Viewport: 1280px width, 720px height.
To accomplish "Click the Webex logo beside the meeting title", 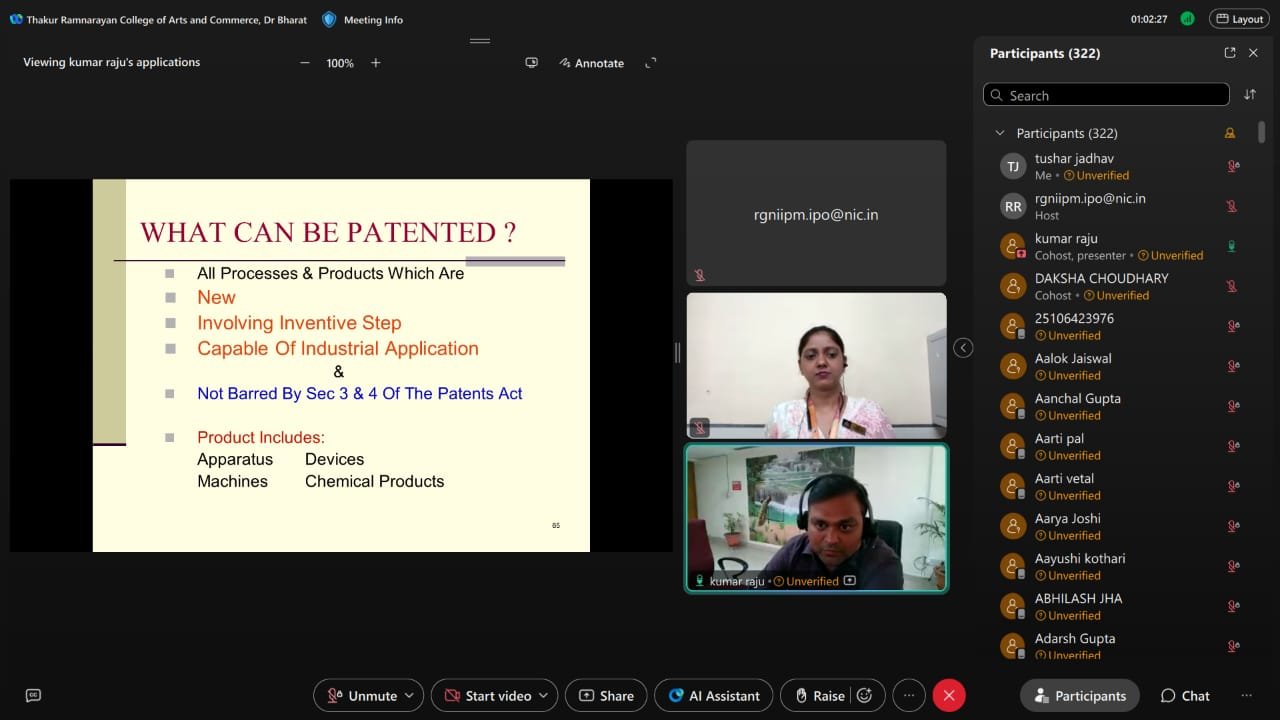I will pos(16,19).
